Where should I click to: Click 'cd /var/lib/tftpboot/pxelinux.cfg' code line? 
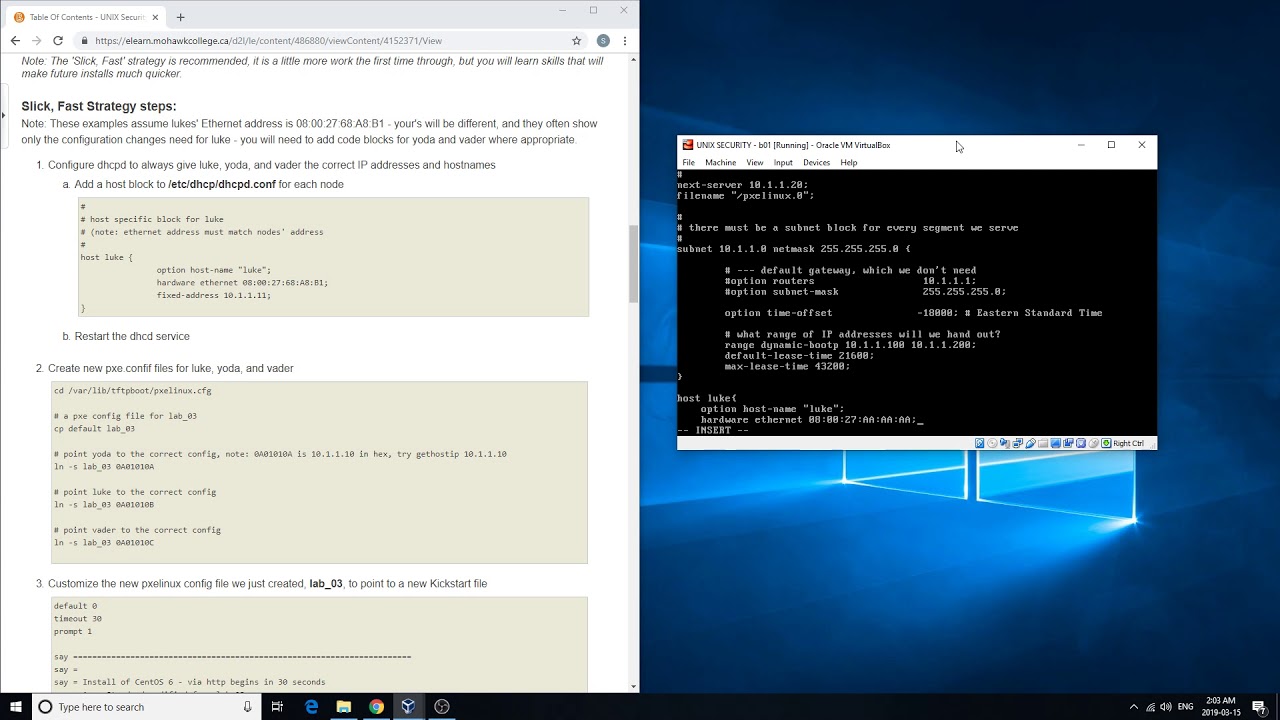[x=133, y=391]
